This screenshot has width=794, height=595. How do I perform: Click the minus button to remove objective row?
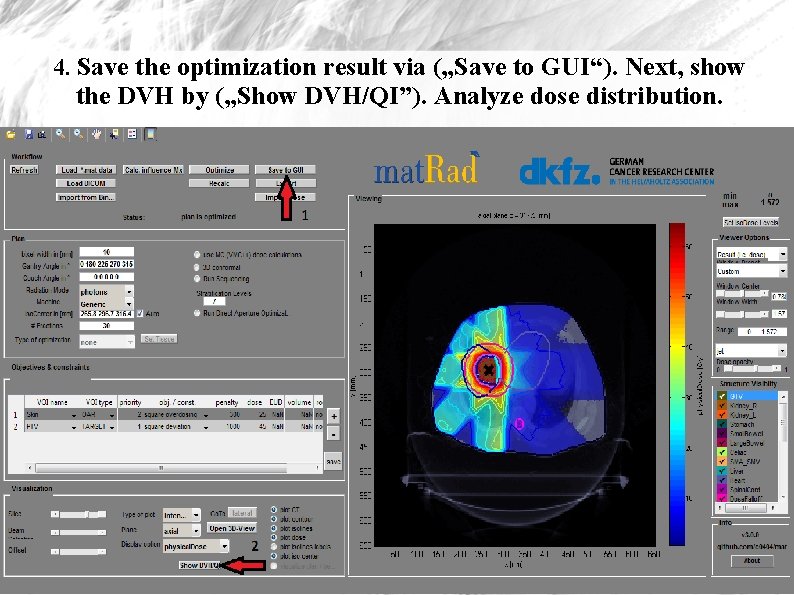point(334,434)
